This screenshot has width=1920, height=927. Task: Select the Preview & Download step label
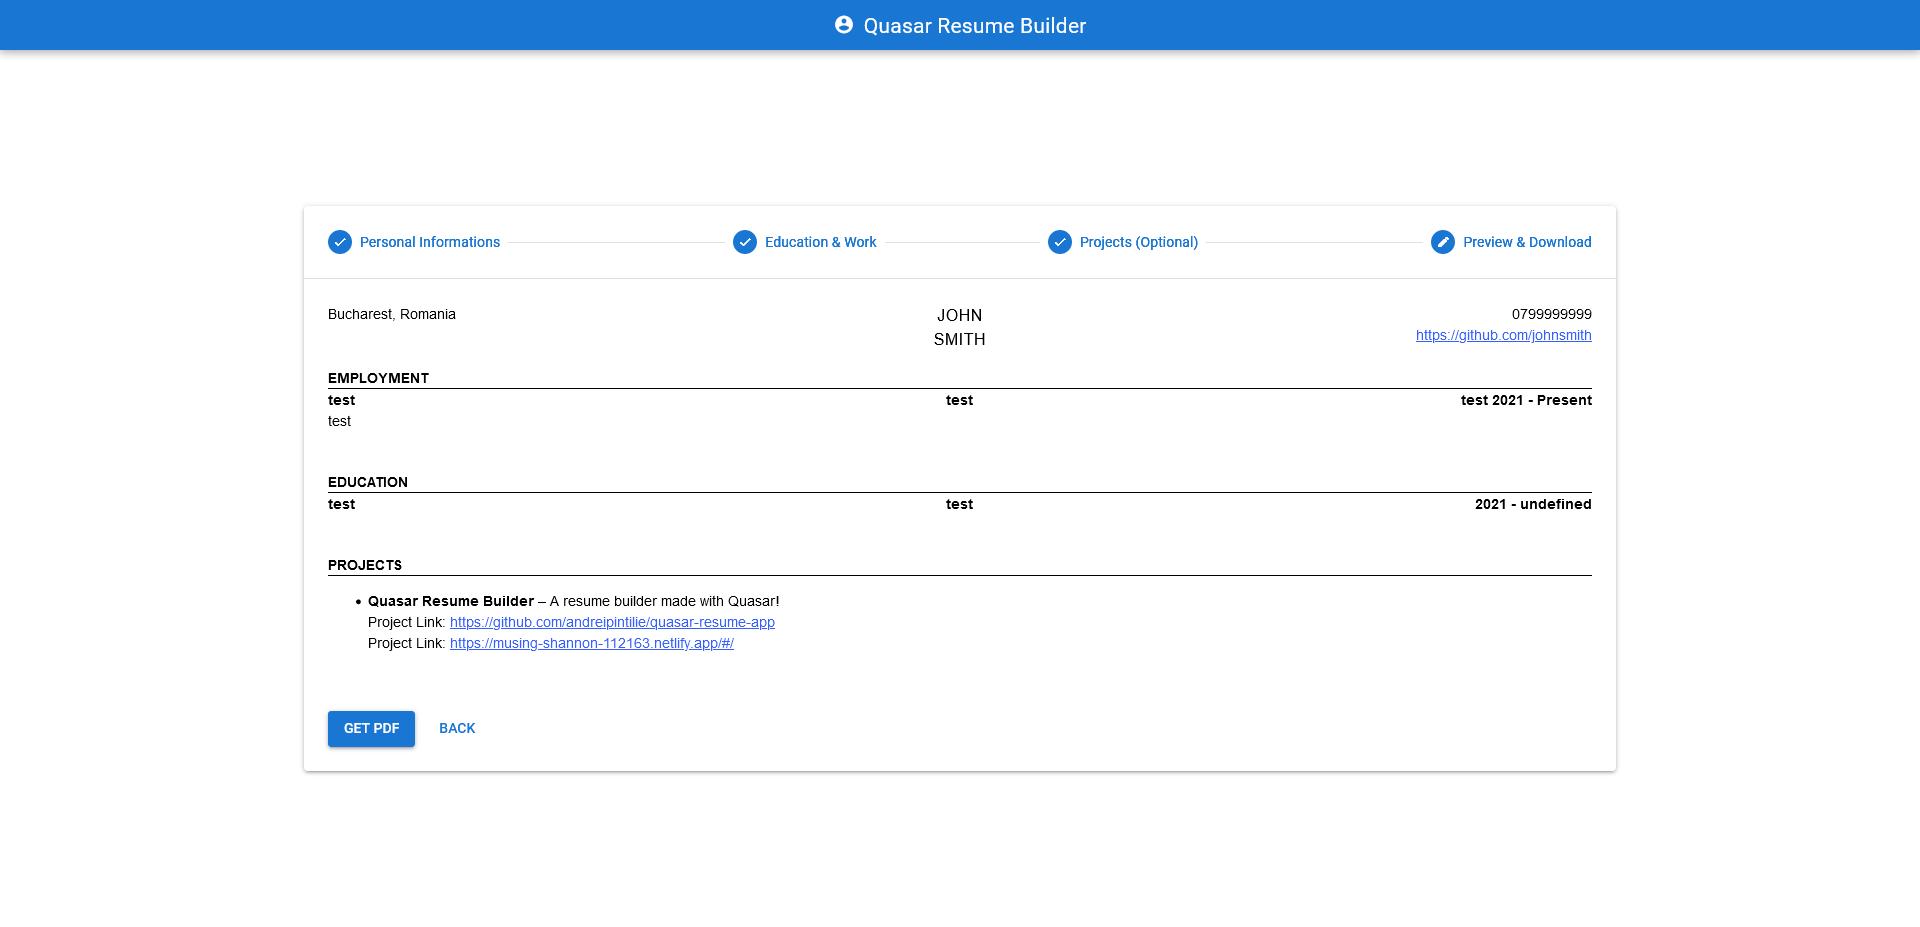tap(1527, 242)
